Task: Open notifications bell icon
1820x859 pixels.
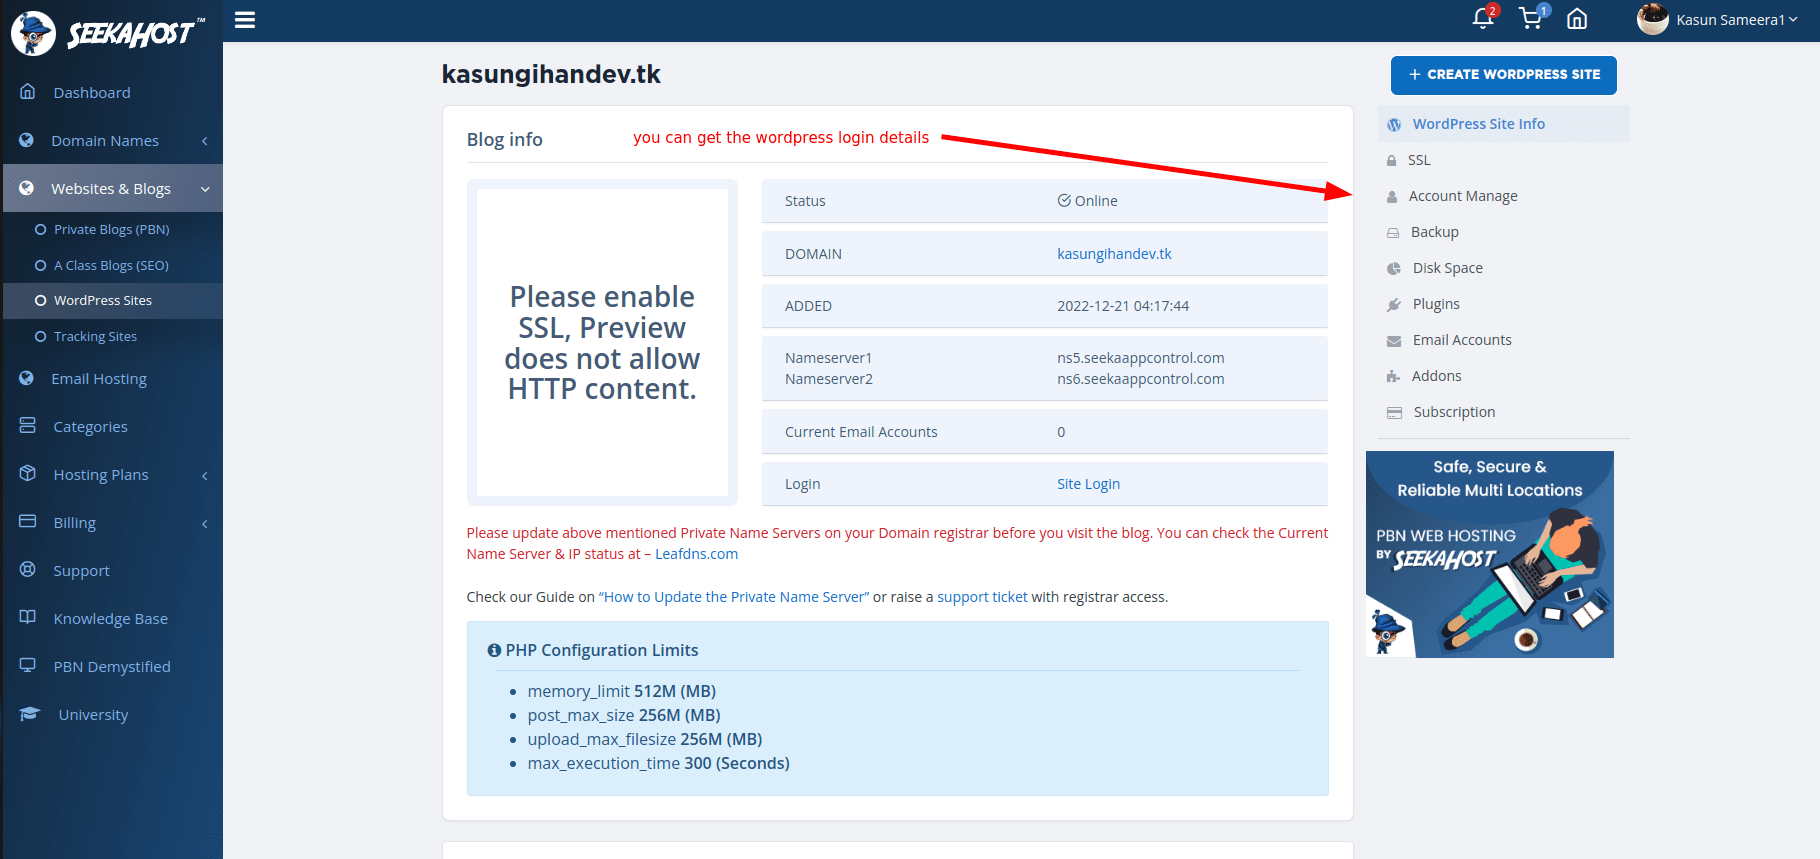Action: pos(1483,18)
